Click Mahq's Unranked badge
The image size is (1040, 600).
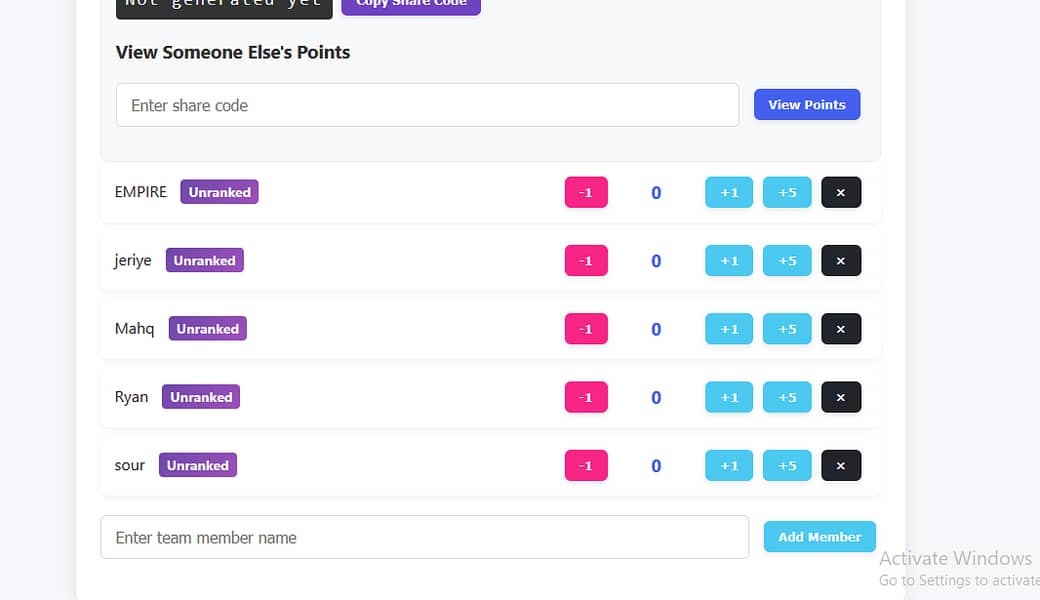(x=208, y=329)
